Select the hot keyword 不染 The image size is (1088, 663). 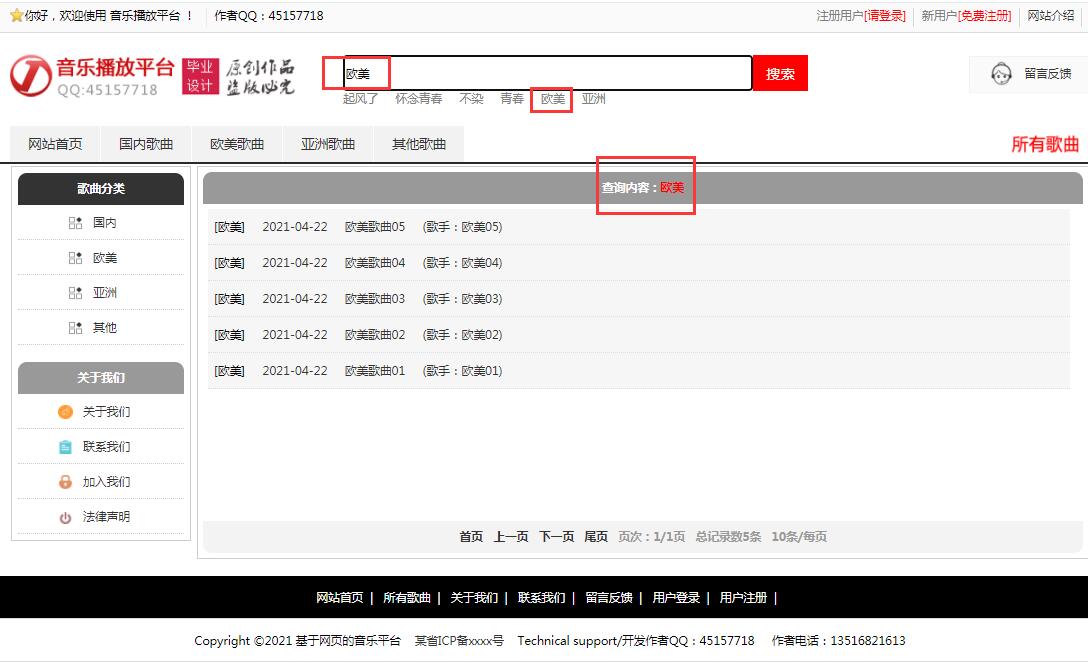pos(471,98)
